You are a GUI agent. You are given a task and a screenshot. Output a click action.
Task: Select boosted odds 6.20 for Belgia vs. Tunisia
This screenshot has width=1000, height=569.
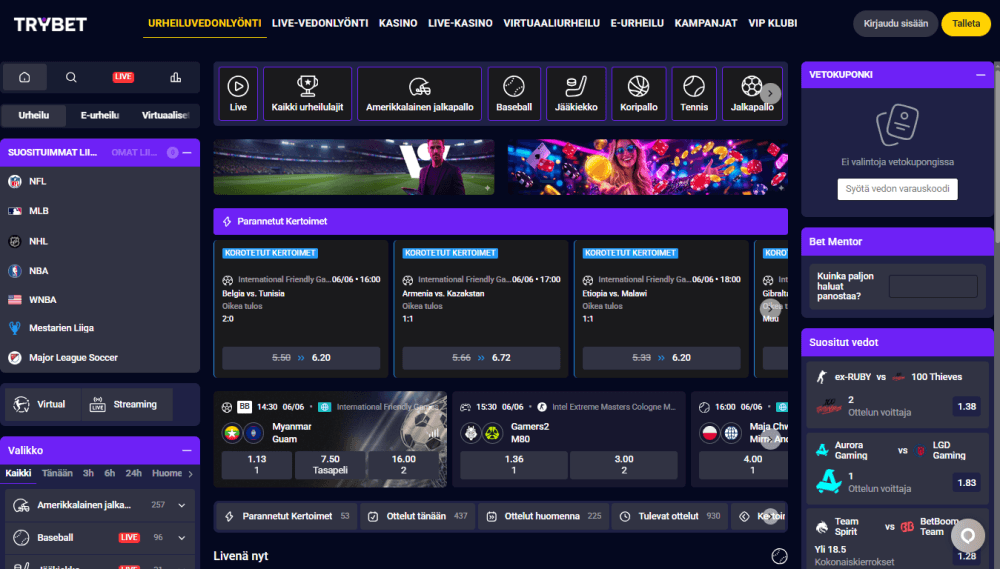(301, 358)
